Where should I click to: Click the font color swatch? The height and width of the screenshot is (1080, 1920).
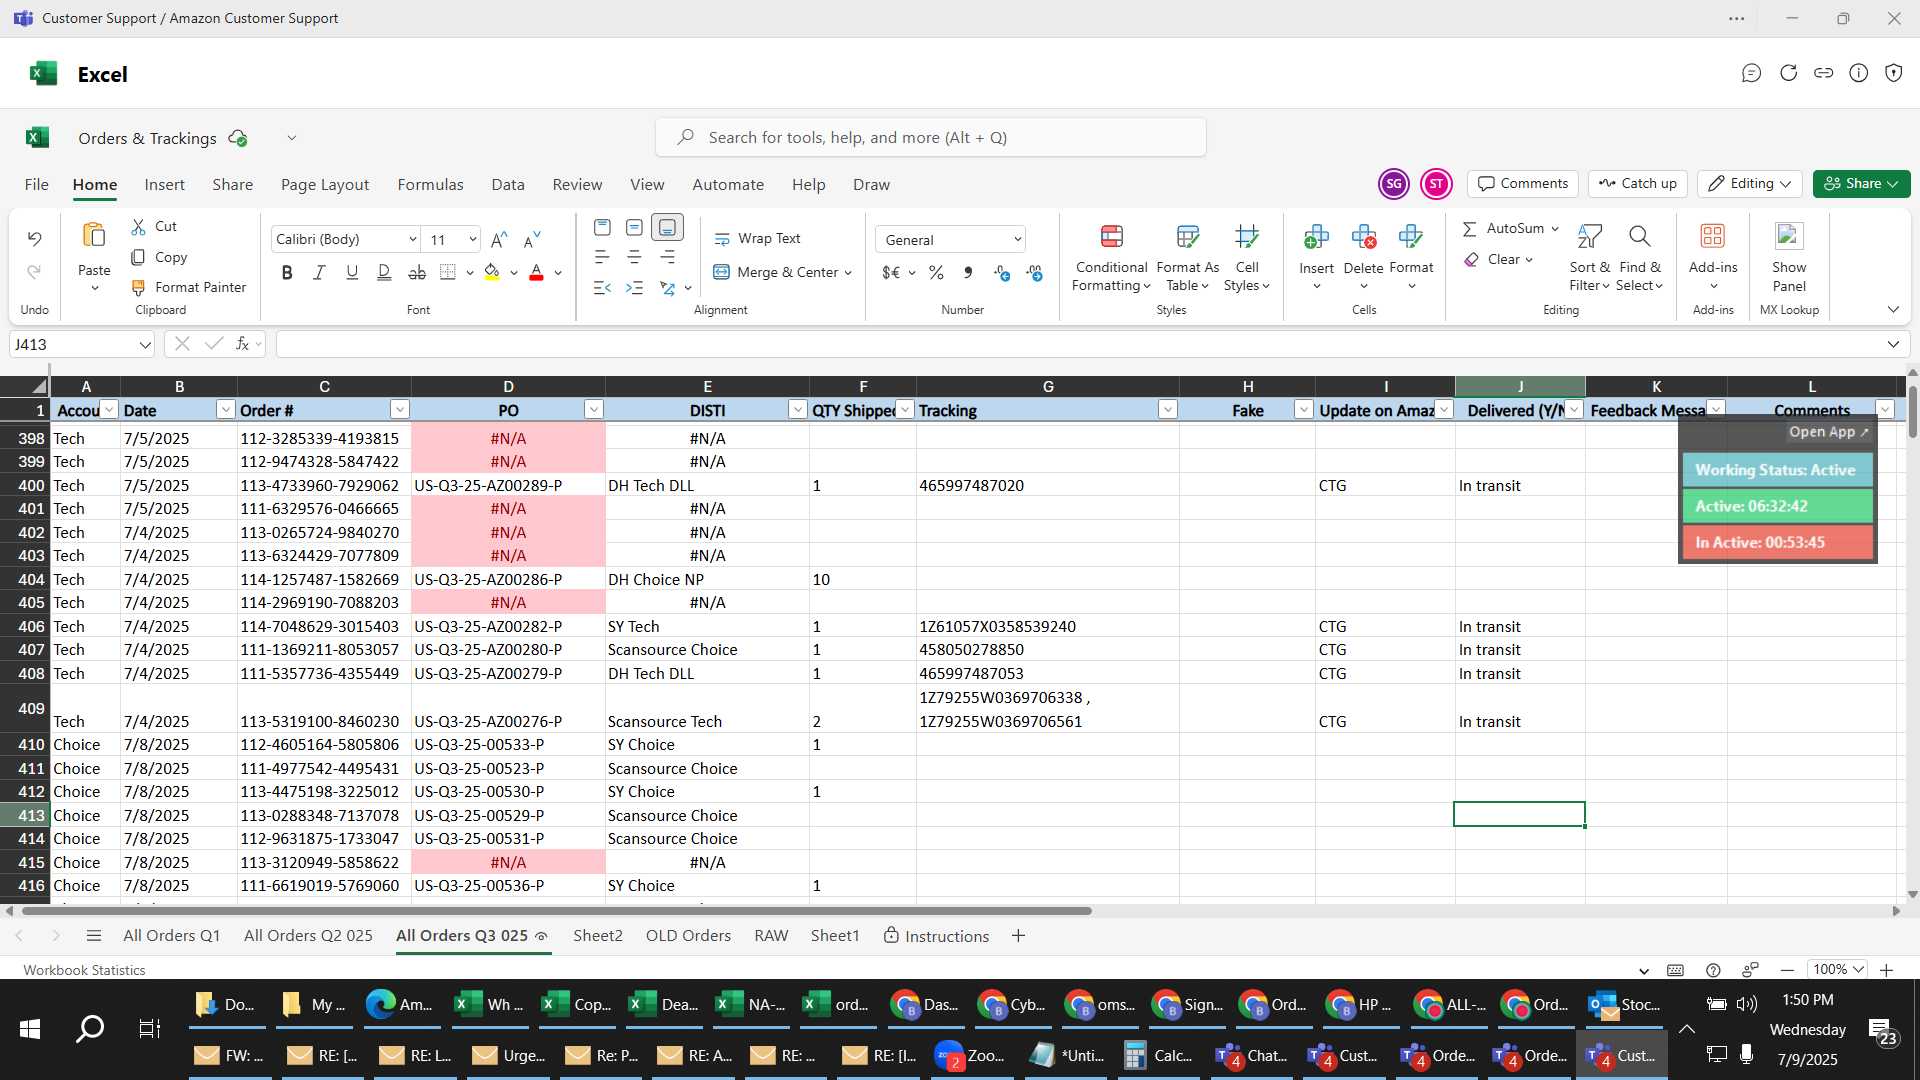(536, 272)
